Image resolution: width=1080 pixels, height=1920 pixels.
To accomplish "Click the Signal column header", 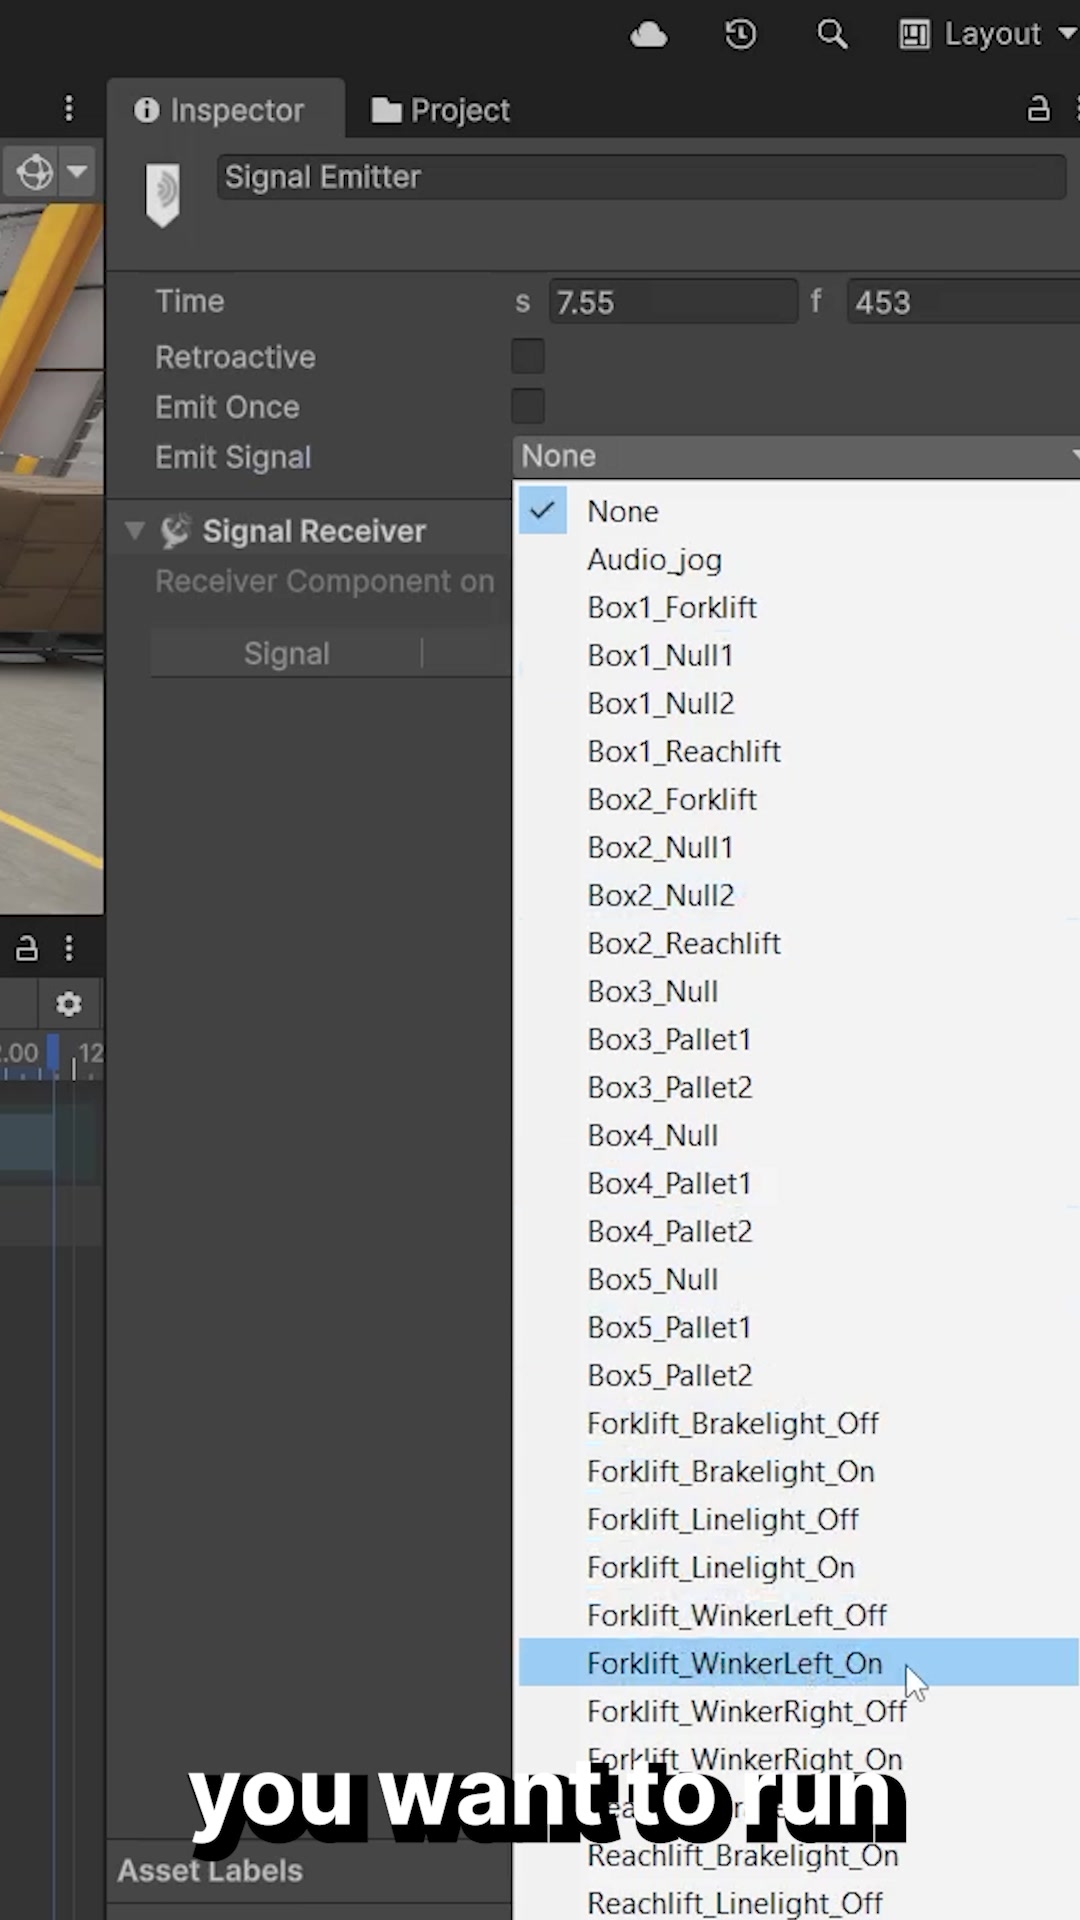I will (286, 654).
